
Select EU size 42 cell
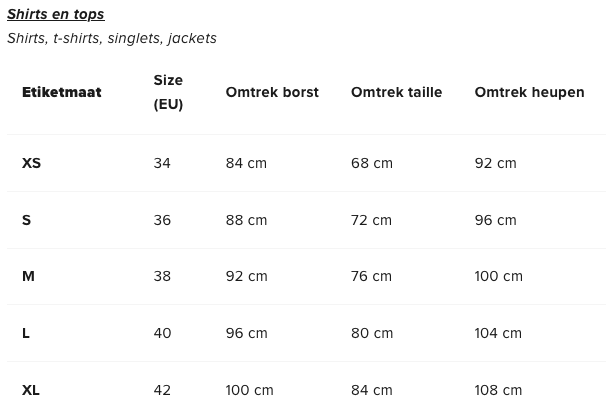tap(162, 390)
